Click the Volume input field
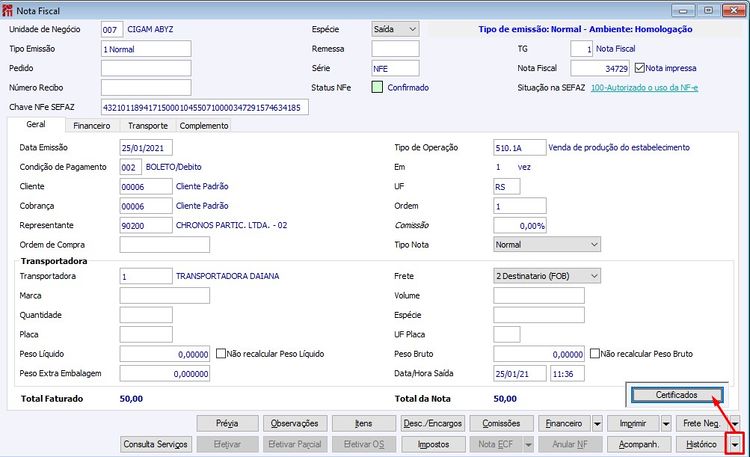Screen dimensions: 750x457 tap(539, 295)
